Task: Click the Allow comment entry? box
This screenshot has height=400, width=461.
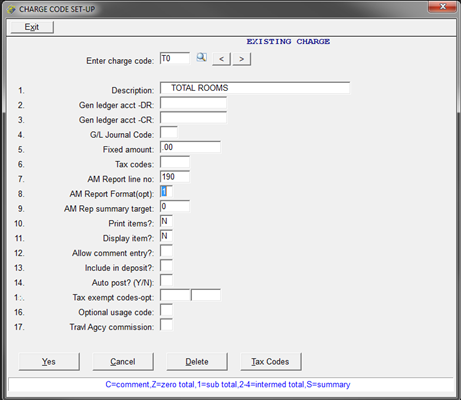Action: click(x=166, y=251)
